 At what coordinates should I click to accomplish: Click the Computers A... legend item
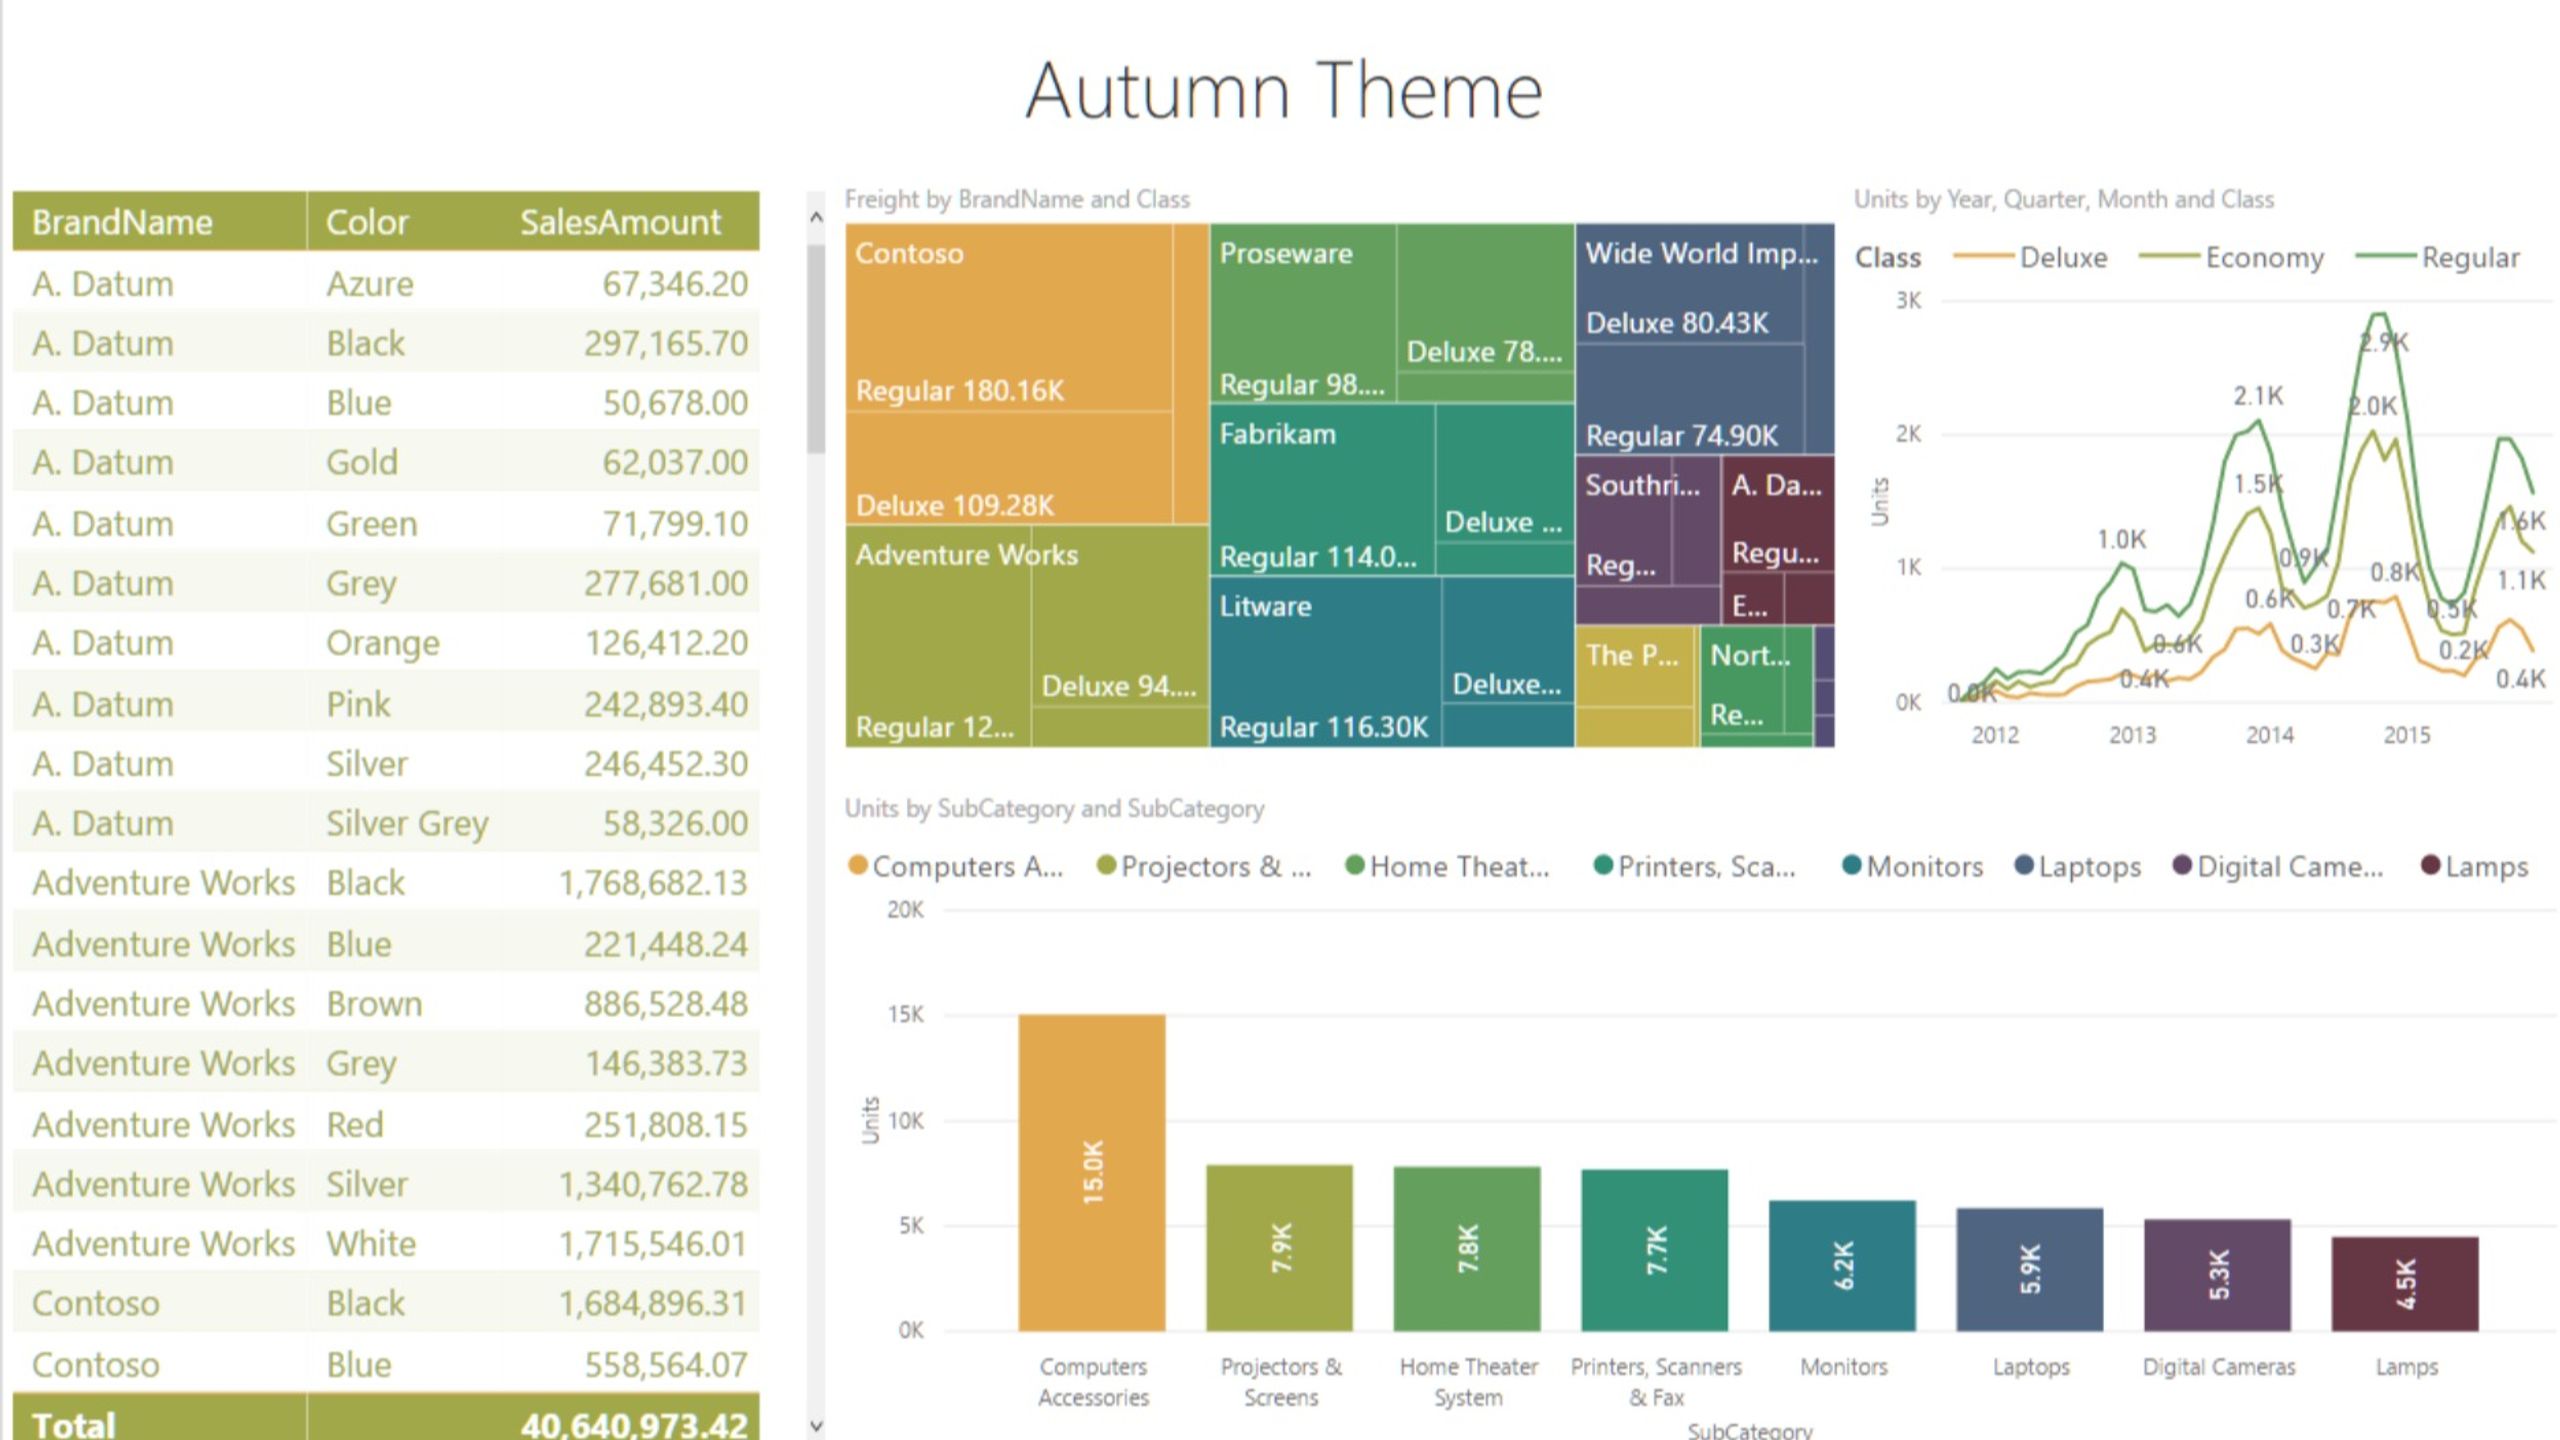pyautogui.click(x=955, y=866)
